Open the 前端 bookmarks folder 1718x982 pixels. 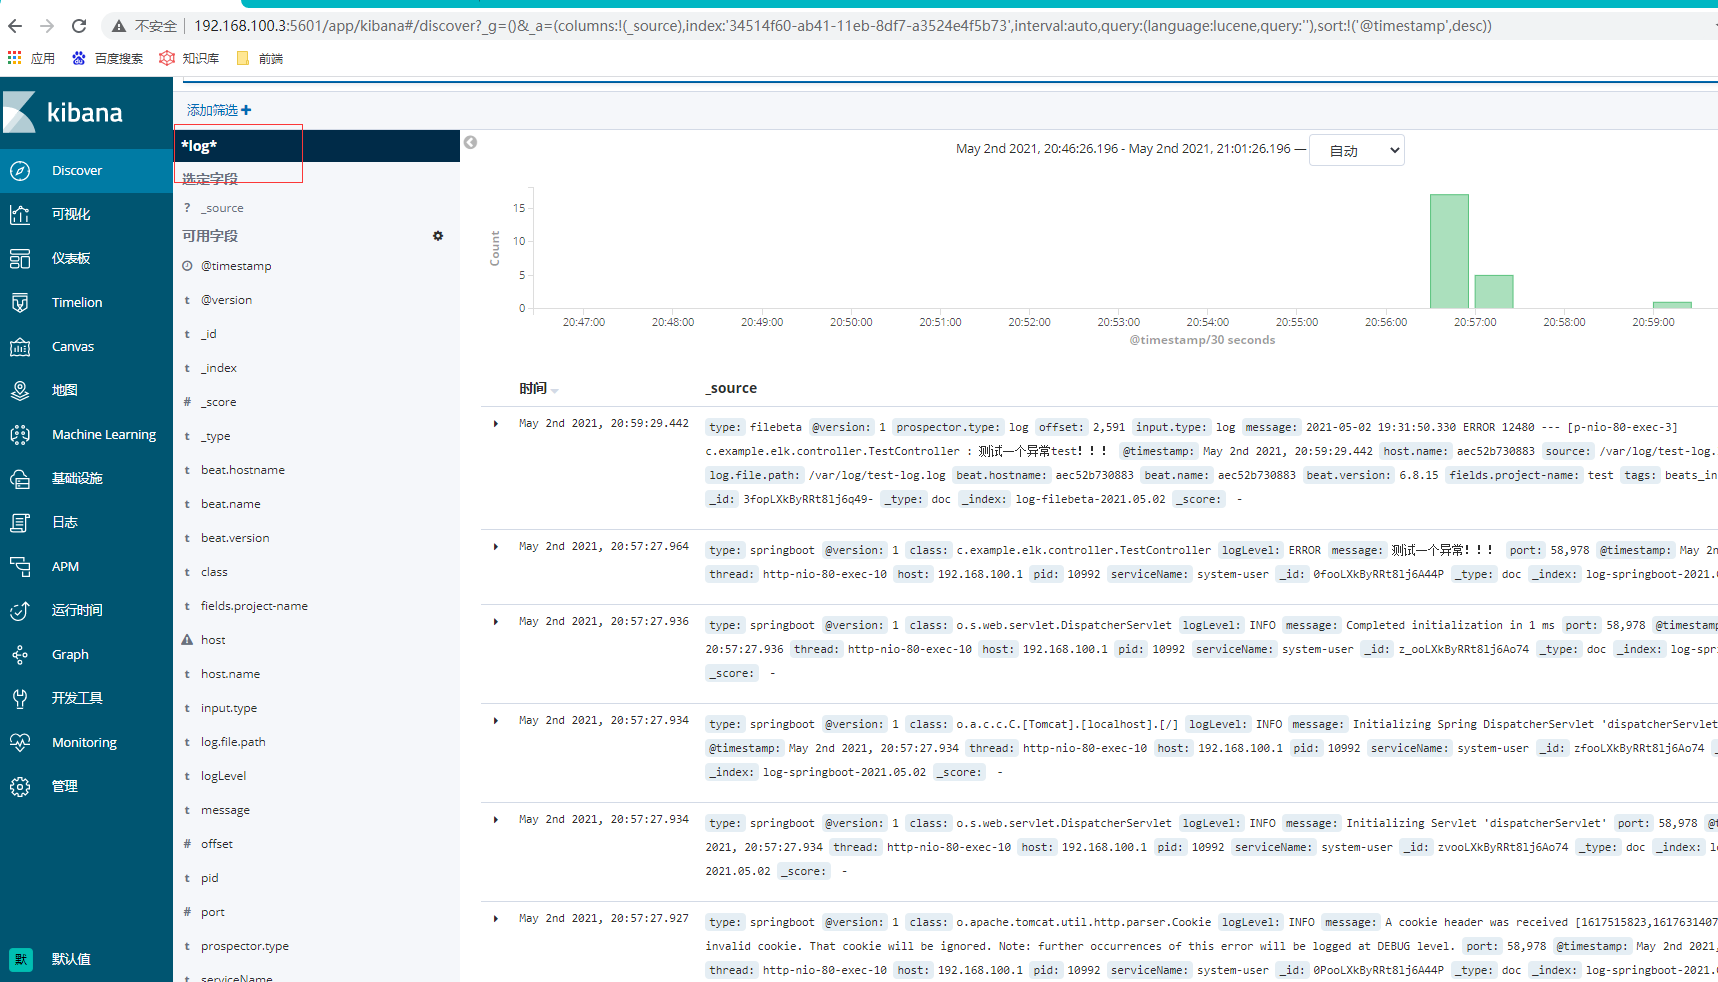click(260, 59)
